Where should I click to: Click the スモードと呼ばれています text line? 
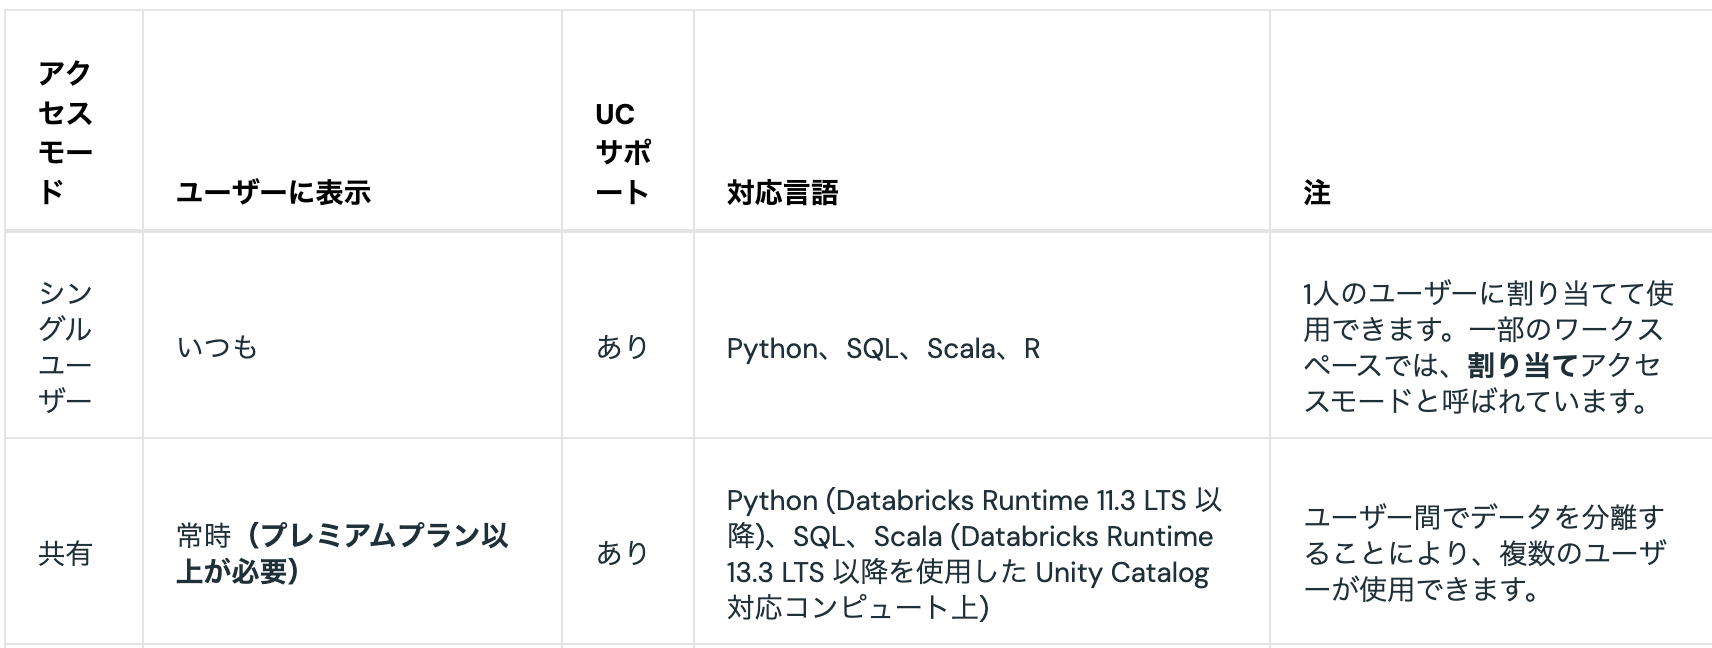(1476, 401)
